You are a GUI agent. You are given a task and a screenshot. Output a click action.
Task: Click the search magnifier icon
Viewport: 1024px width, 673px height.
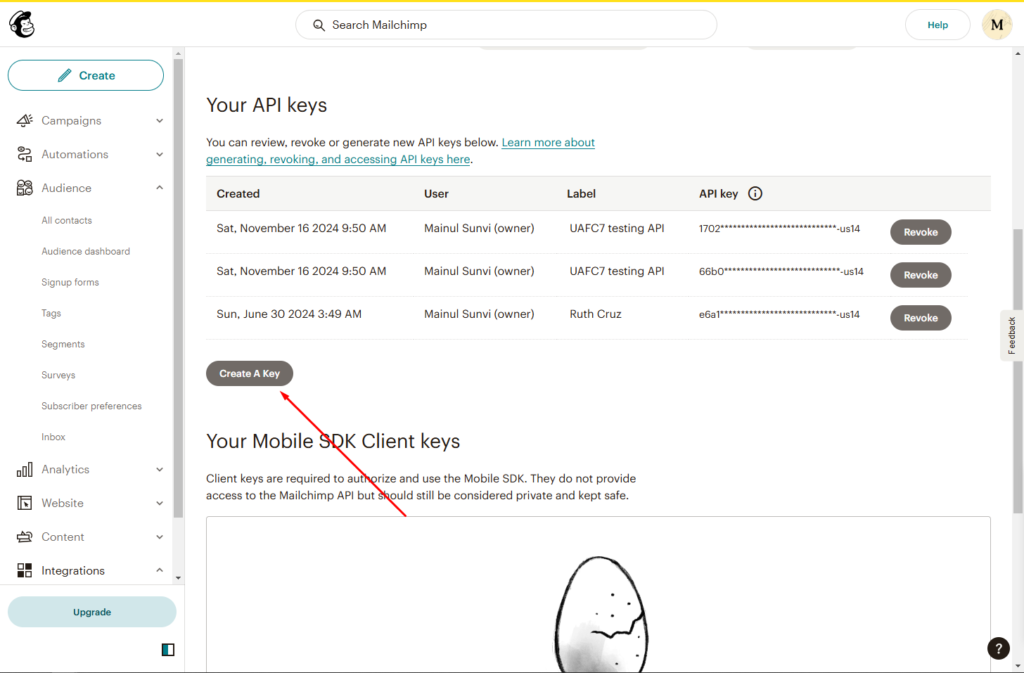pos(319,25)
